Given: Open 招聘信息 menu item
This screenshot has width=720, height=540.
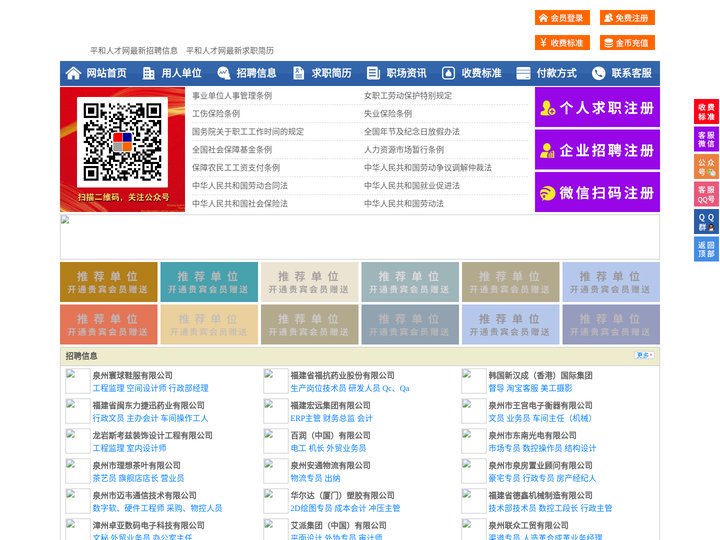Looking at the screenshot, I should [256, 73].
